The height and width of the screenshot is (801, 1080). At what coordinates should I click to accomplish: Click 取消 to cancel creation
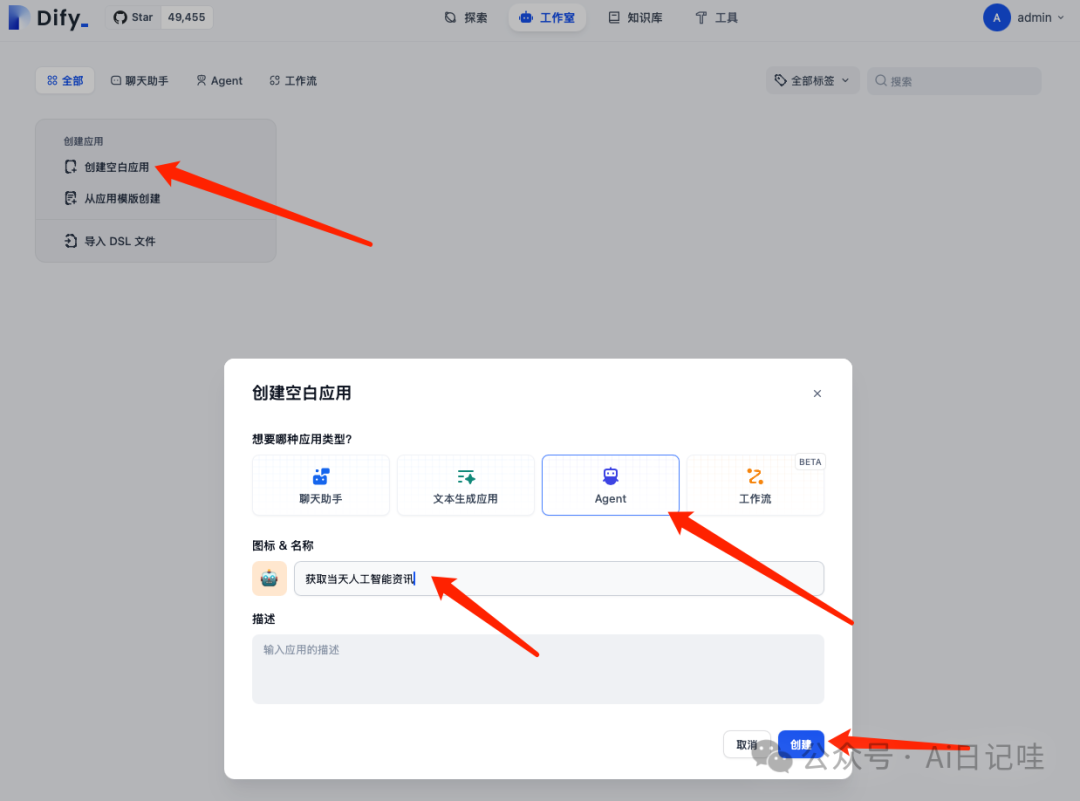(747, 744)
